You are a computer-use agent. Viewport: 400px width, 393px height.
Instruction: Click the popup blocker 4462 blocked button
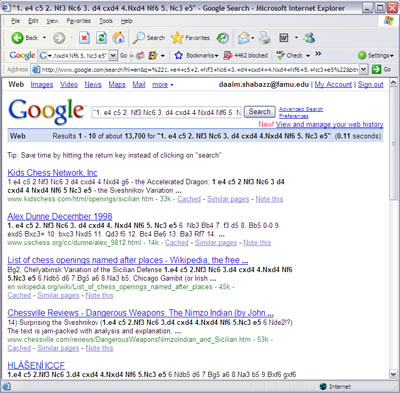[x=246, y=55]
